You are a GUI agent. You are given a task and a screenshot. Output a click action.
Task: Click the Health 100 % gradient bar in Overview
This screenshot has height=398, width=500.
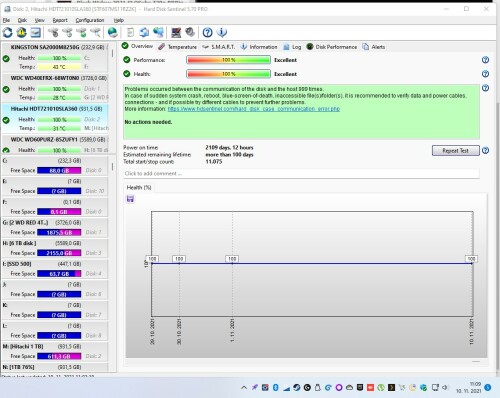[228, 74]
